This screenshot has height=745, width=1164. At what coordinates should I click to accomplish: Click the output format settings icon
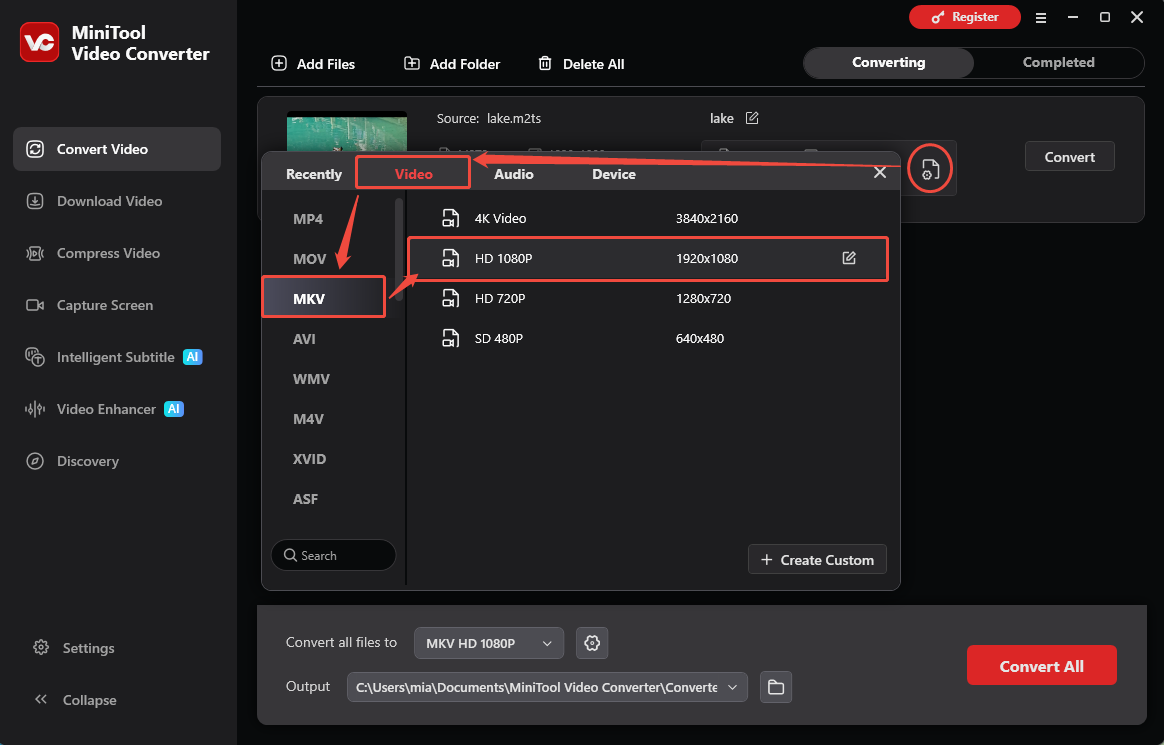point(930,169)
